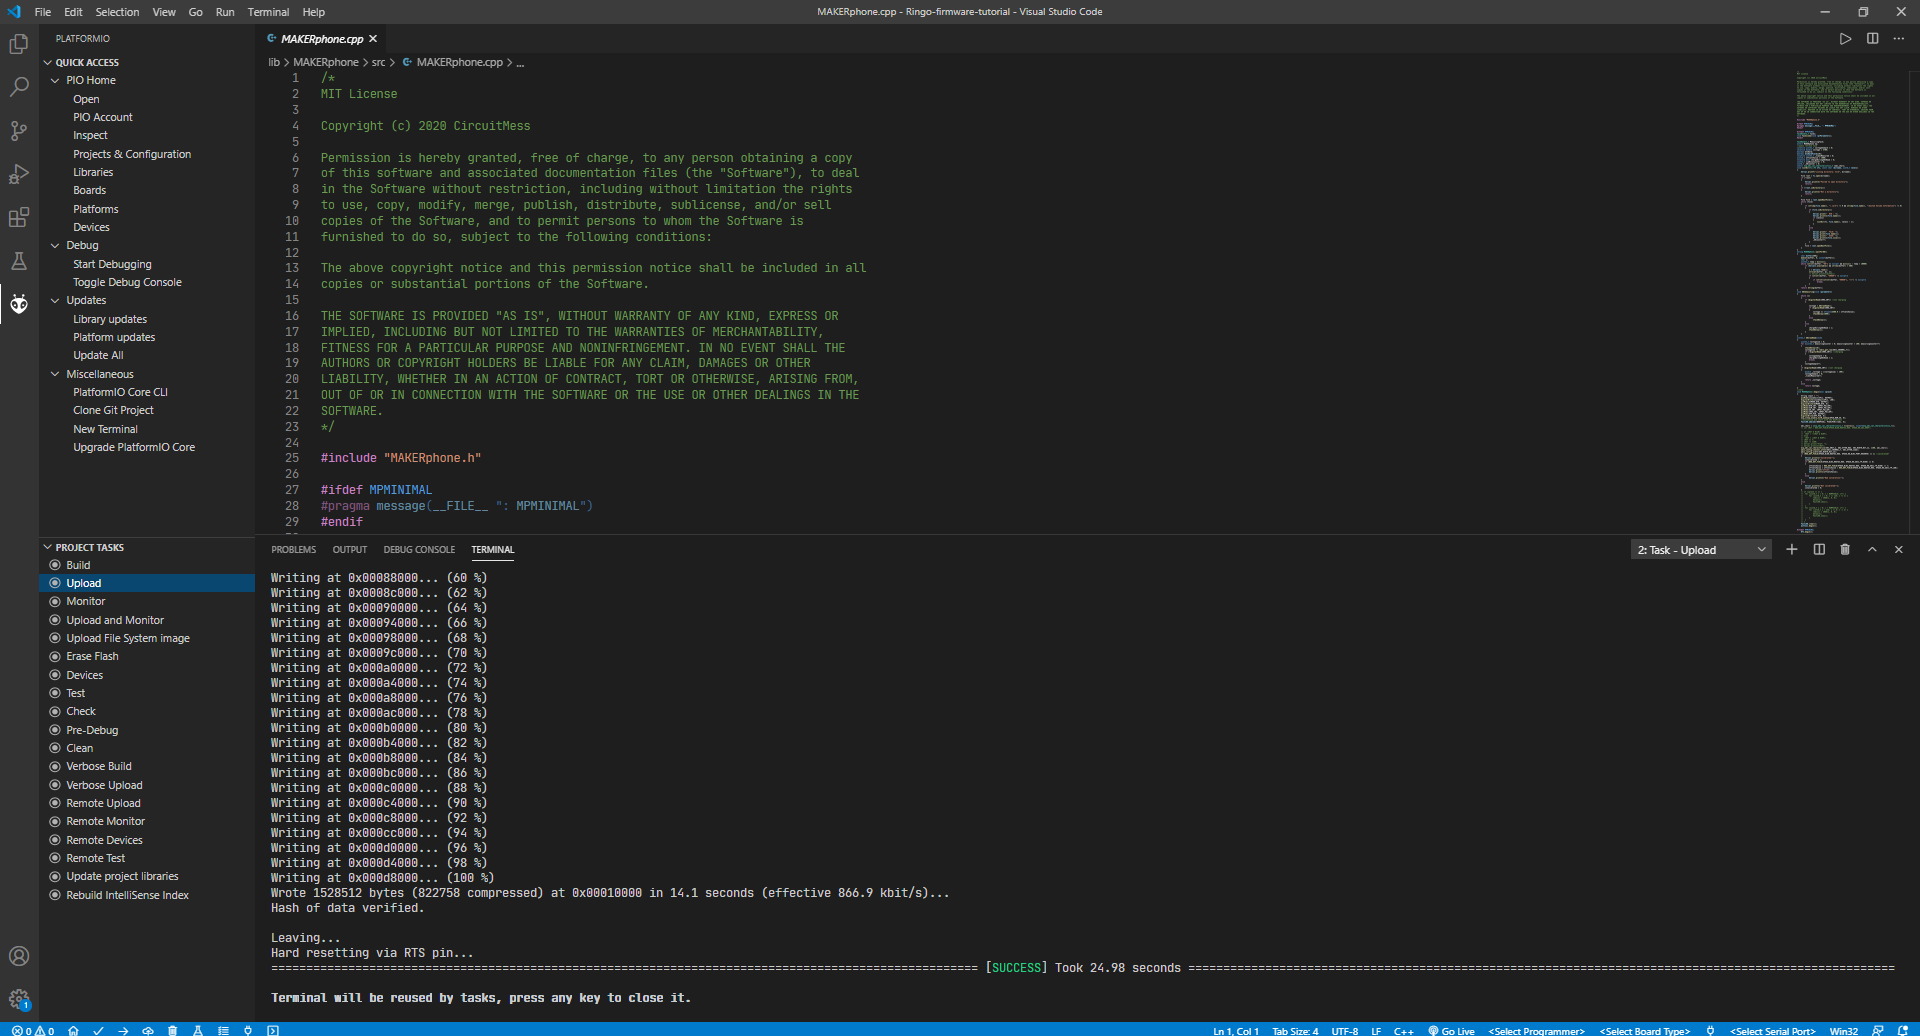Kill the terminal with trash icon
1920x1036 pixels.
(x=1845, y=549)
